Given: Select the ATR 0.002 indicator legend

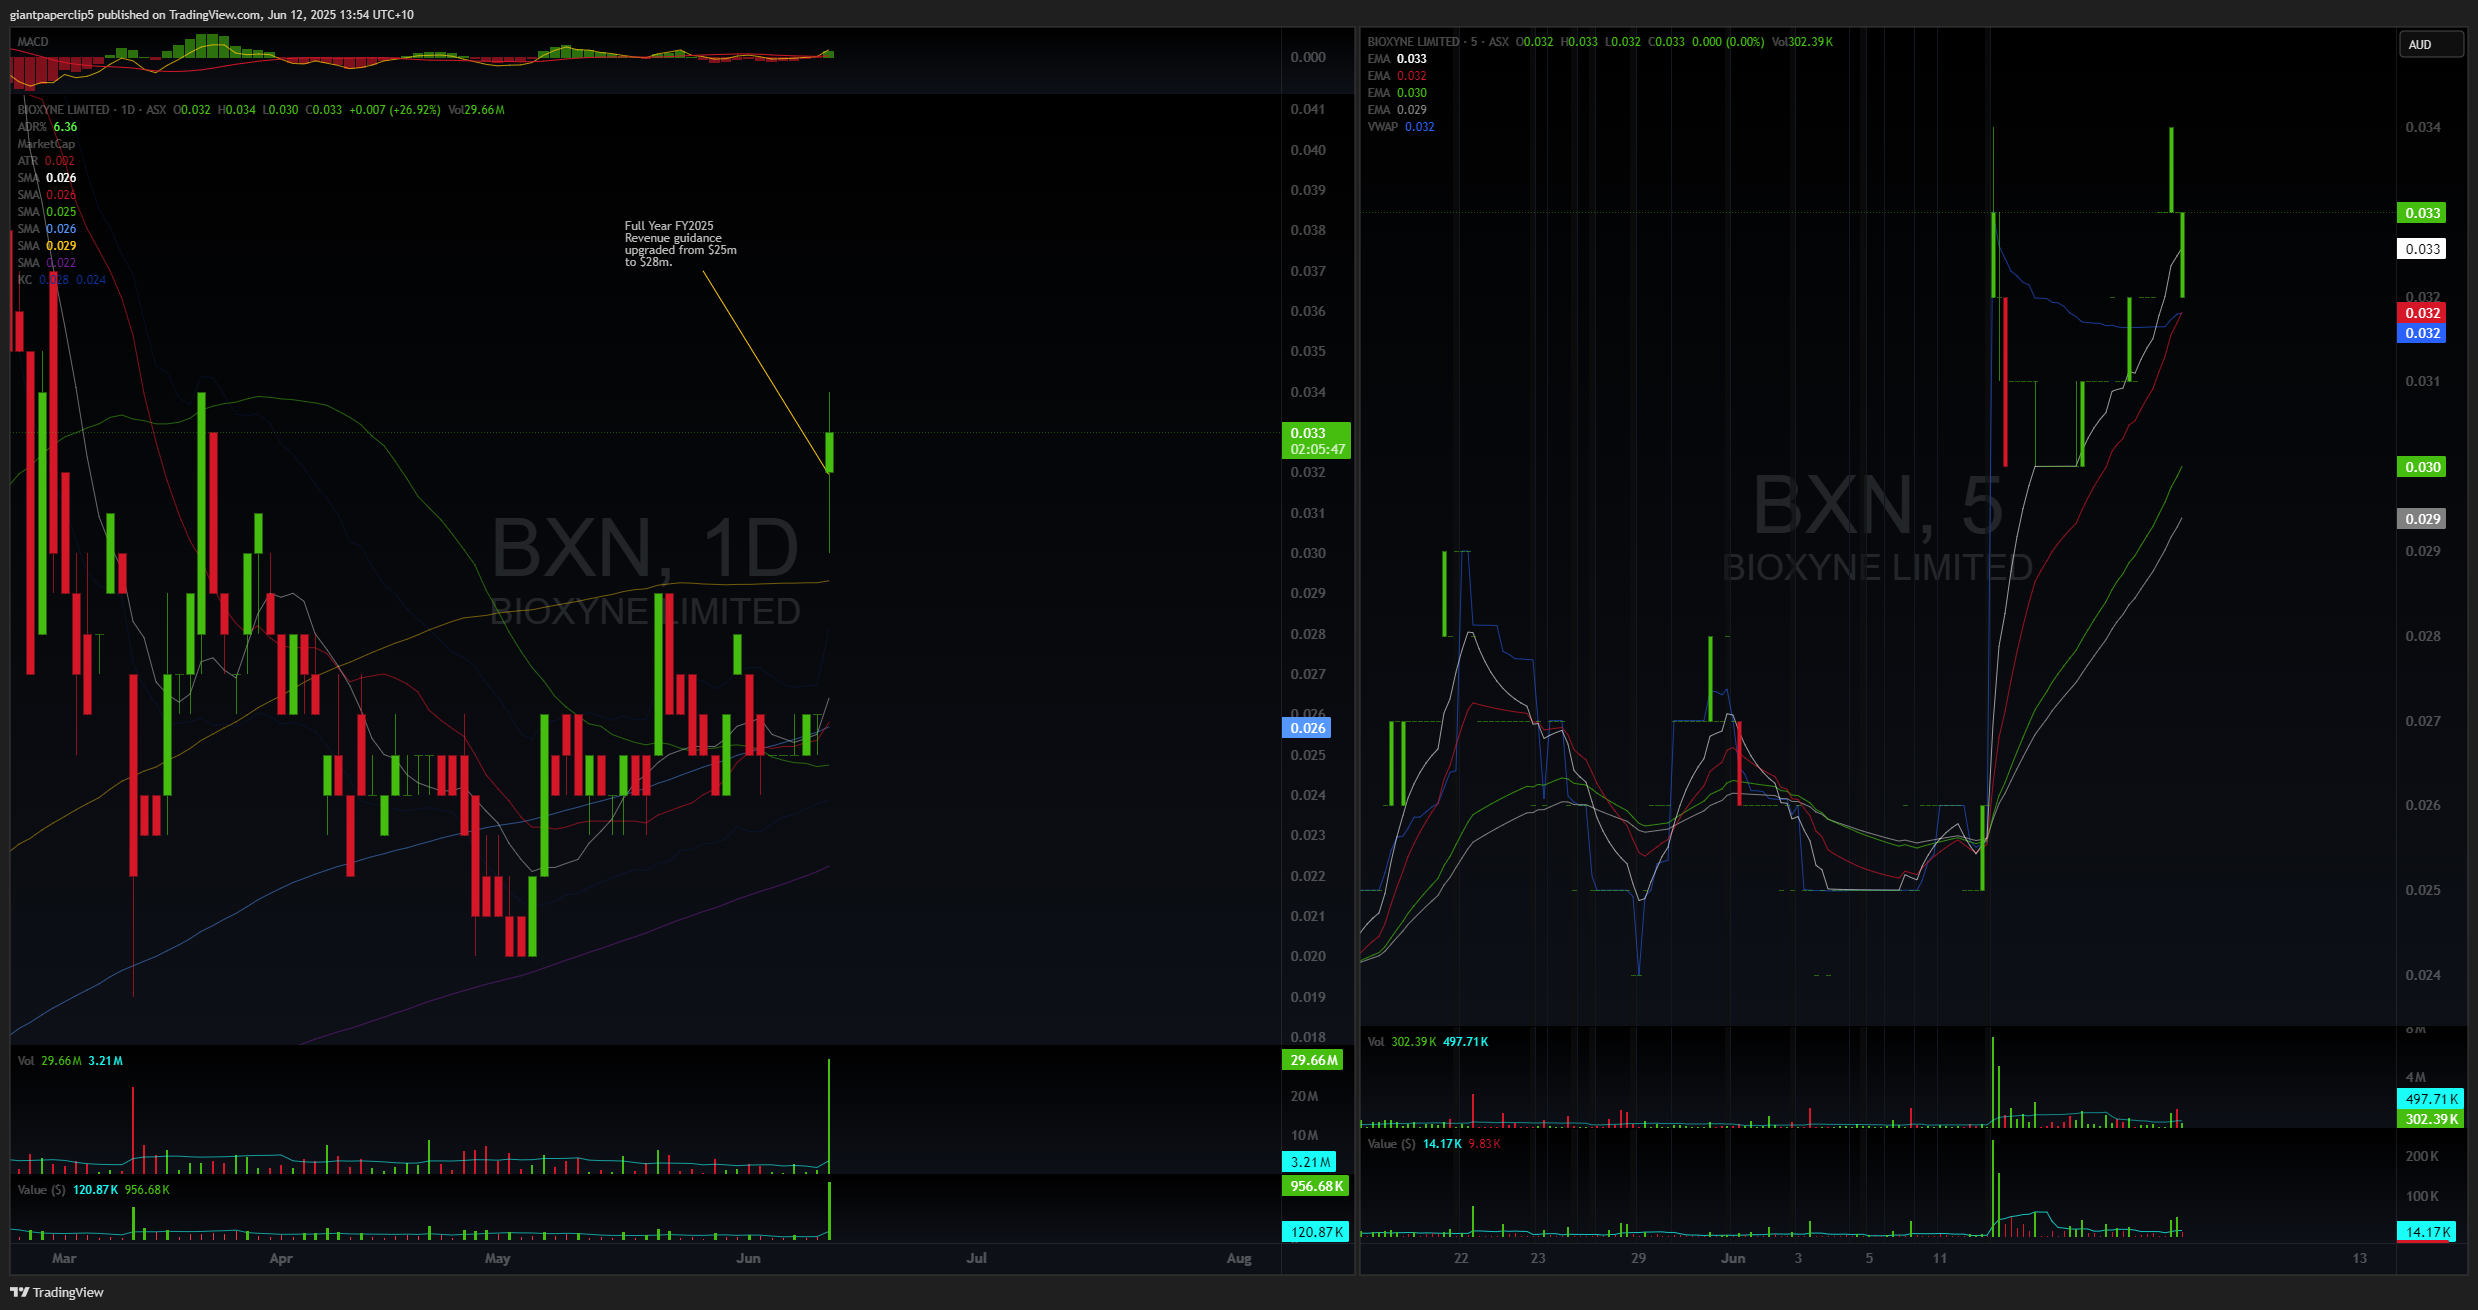Looking at the screenshot, I should pyautogui.click(x=46, y=161).
